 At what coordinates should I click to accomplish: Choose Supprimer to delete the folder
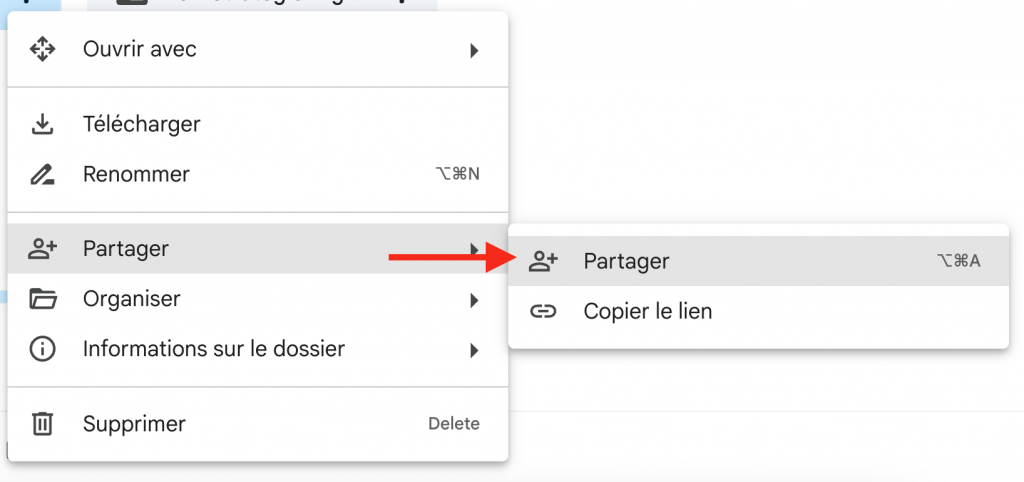[x=134, y=424]
